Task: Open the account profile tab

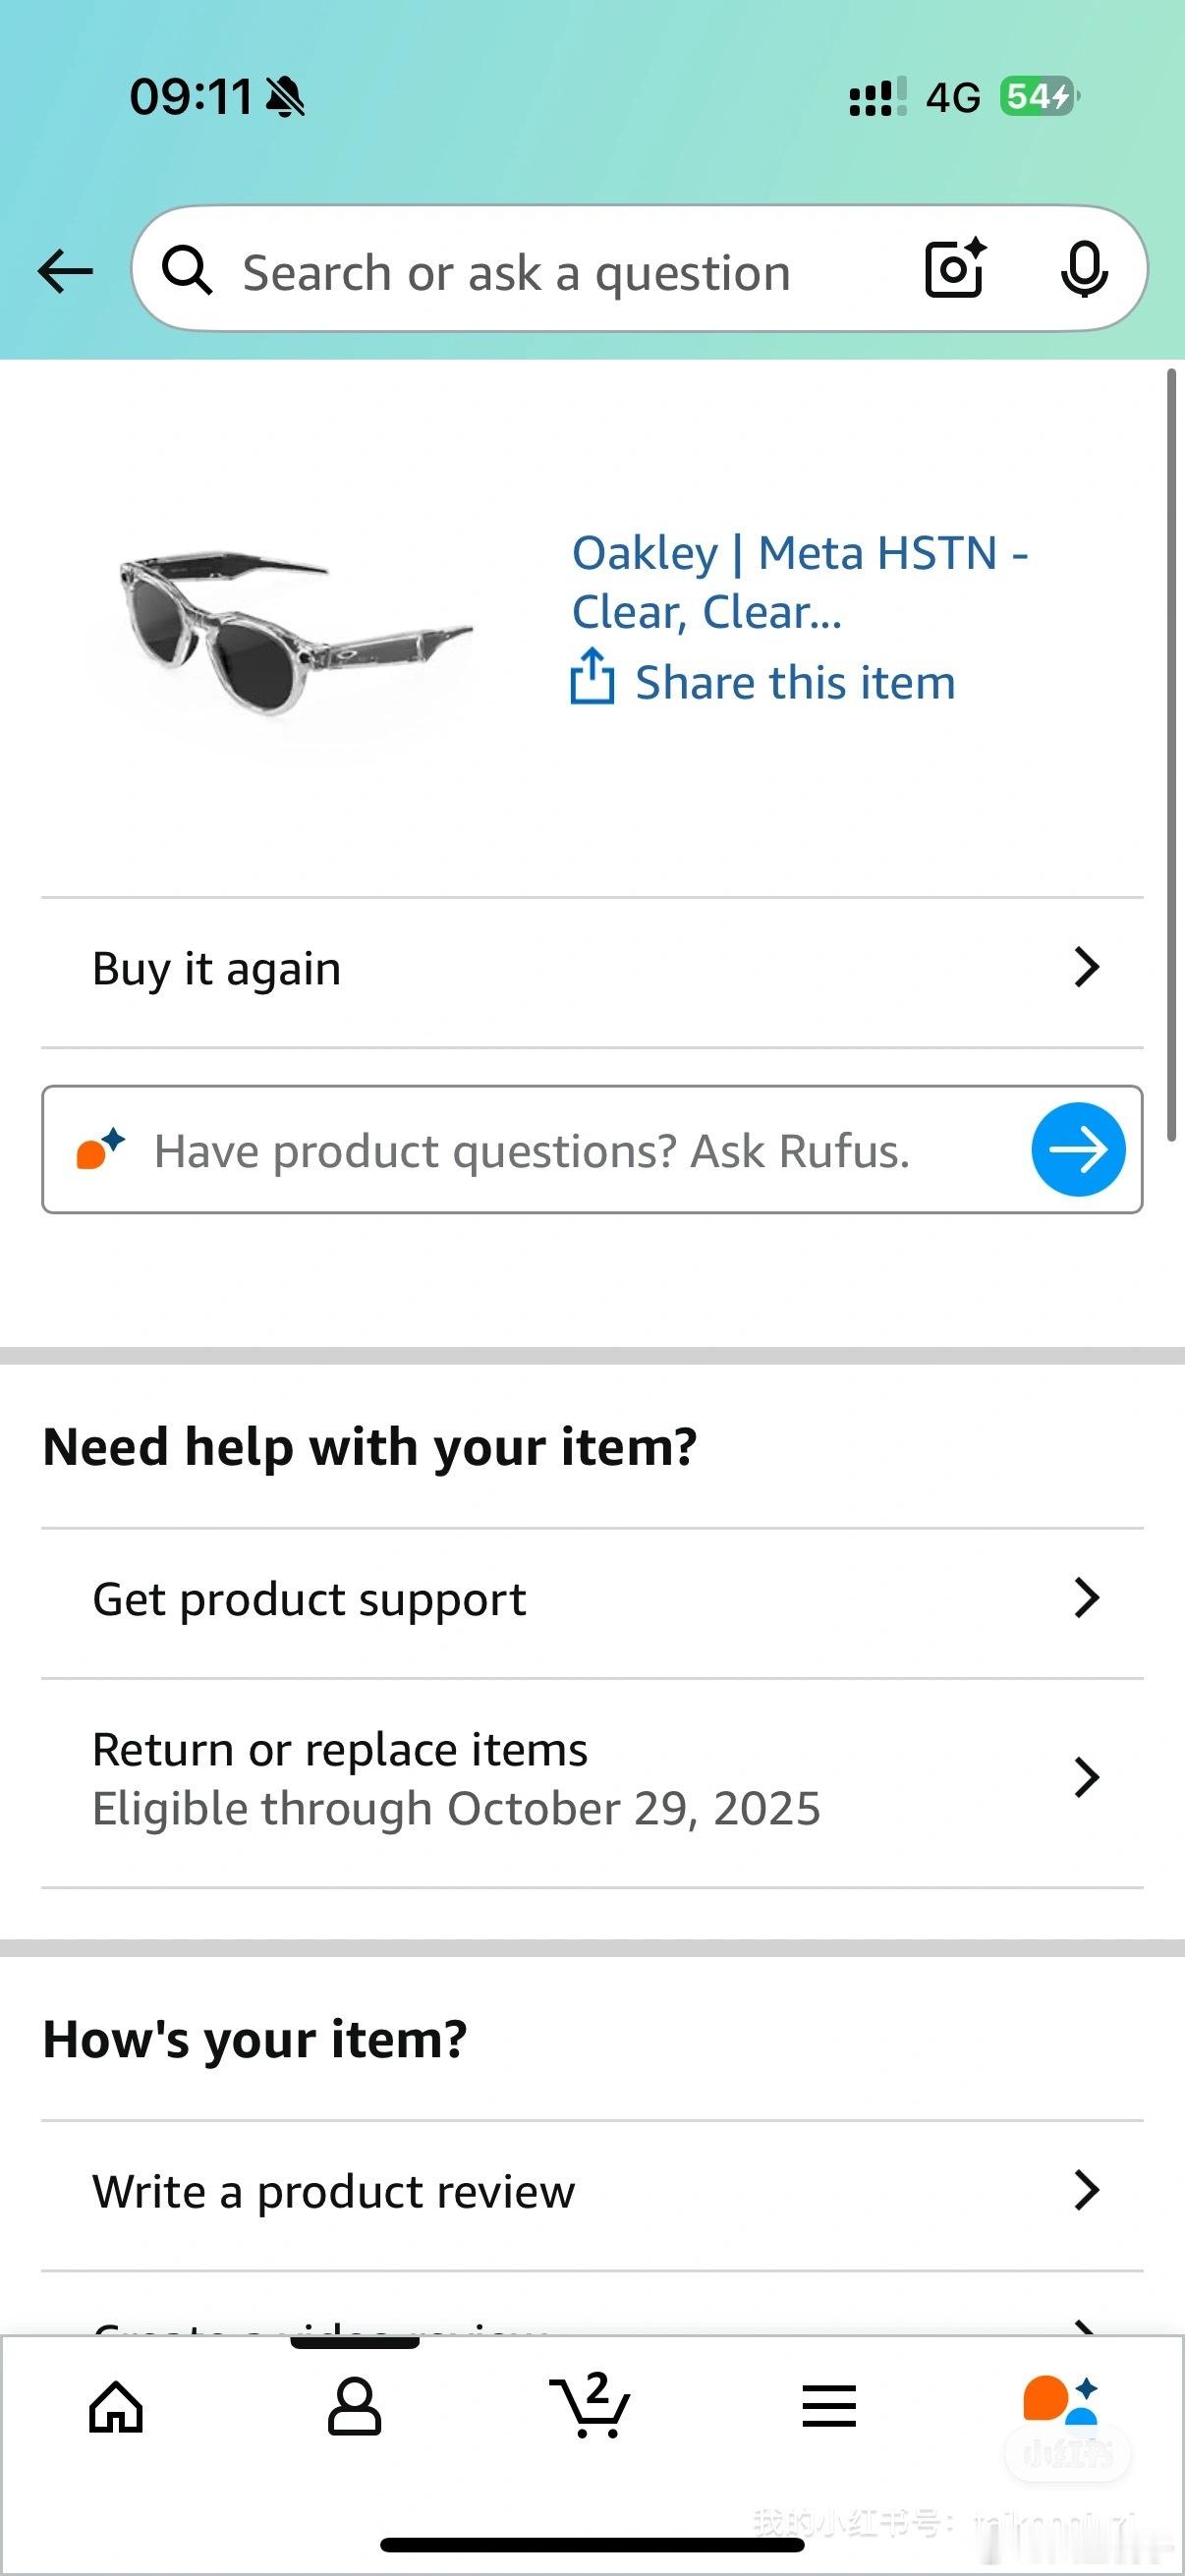Action: (x=355, y=2406)
